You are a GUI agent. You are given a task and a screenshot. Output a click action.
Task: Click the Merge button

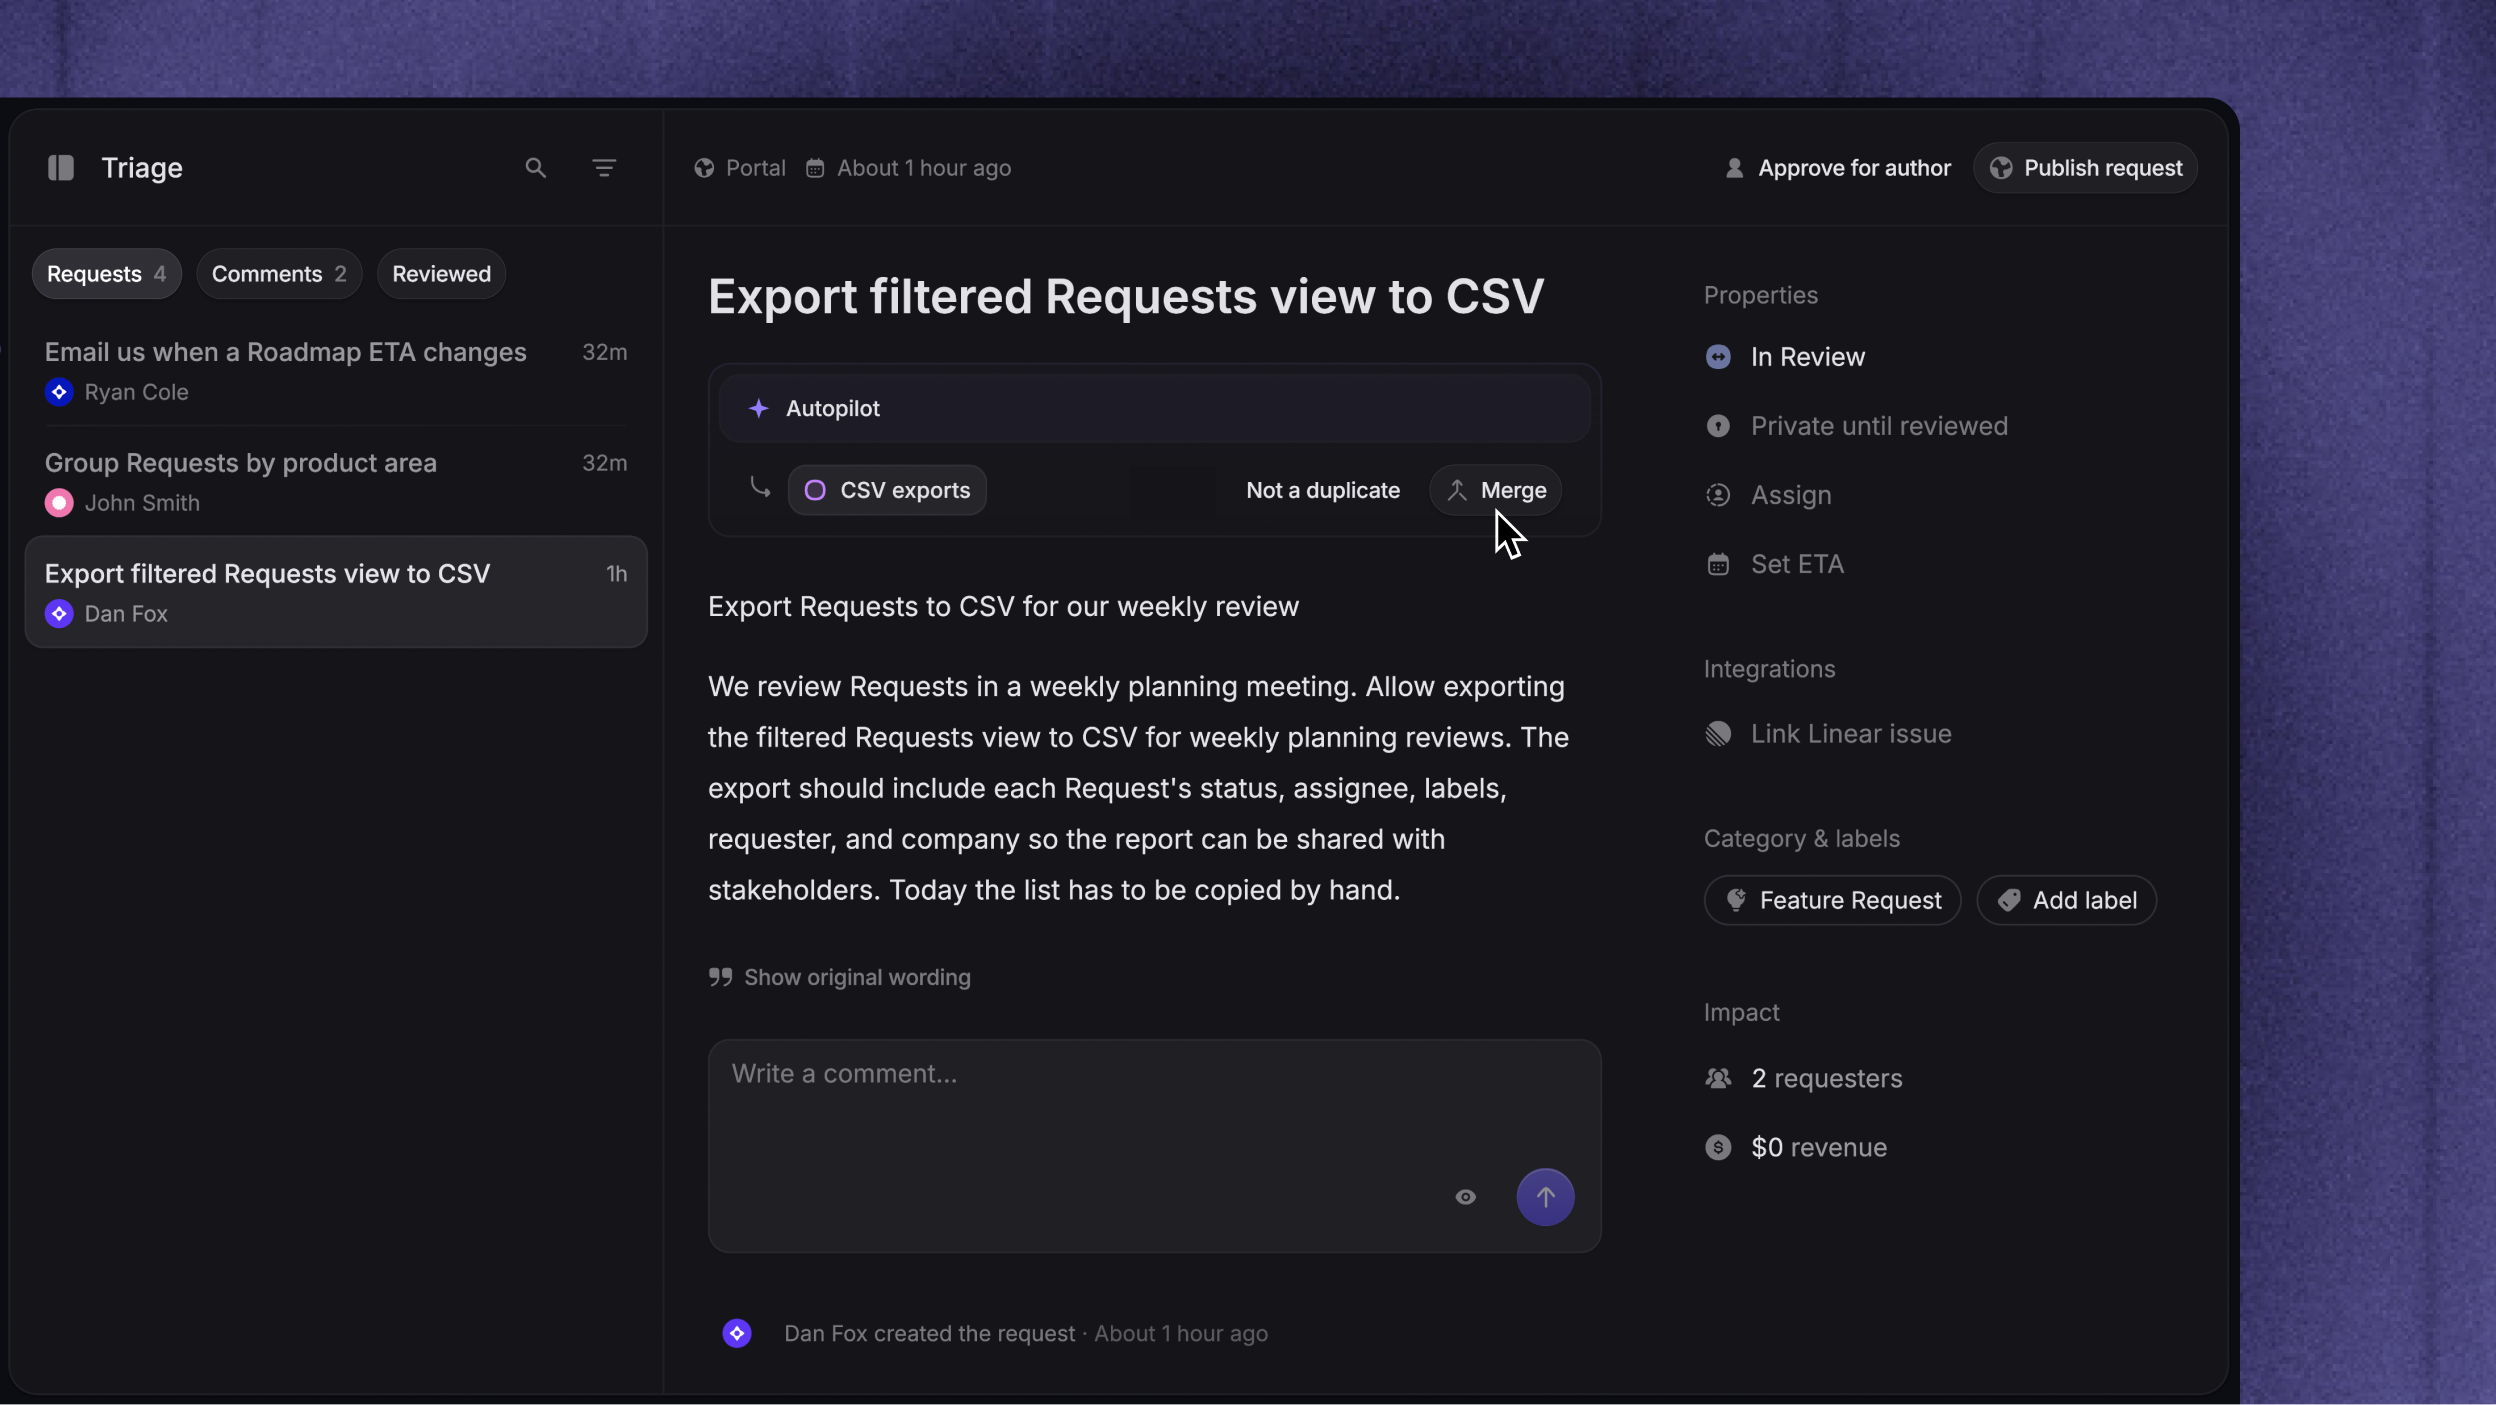(1496, 490)
